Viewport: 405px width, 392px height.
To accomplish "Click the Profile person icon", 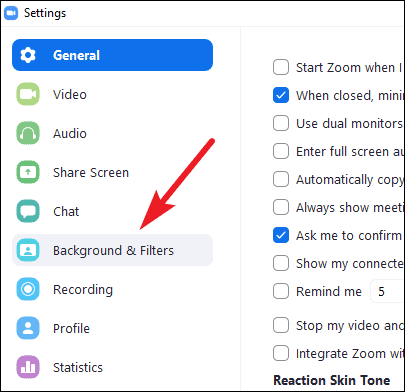I will coord(28,328).
